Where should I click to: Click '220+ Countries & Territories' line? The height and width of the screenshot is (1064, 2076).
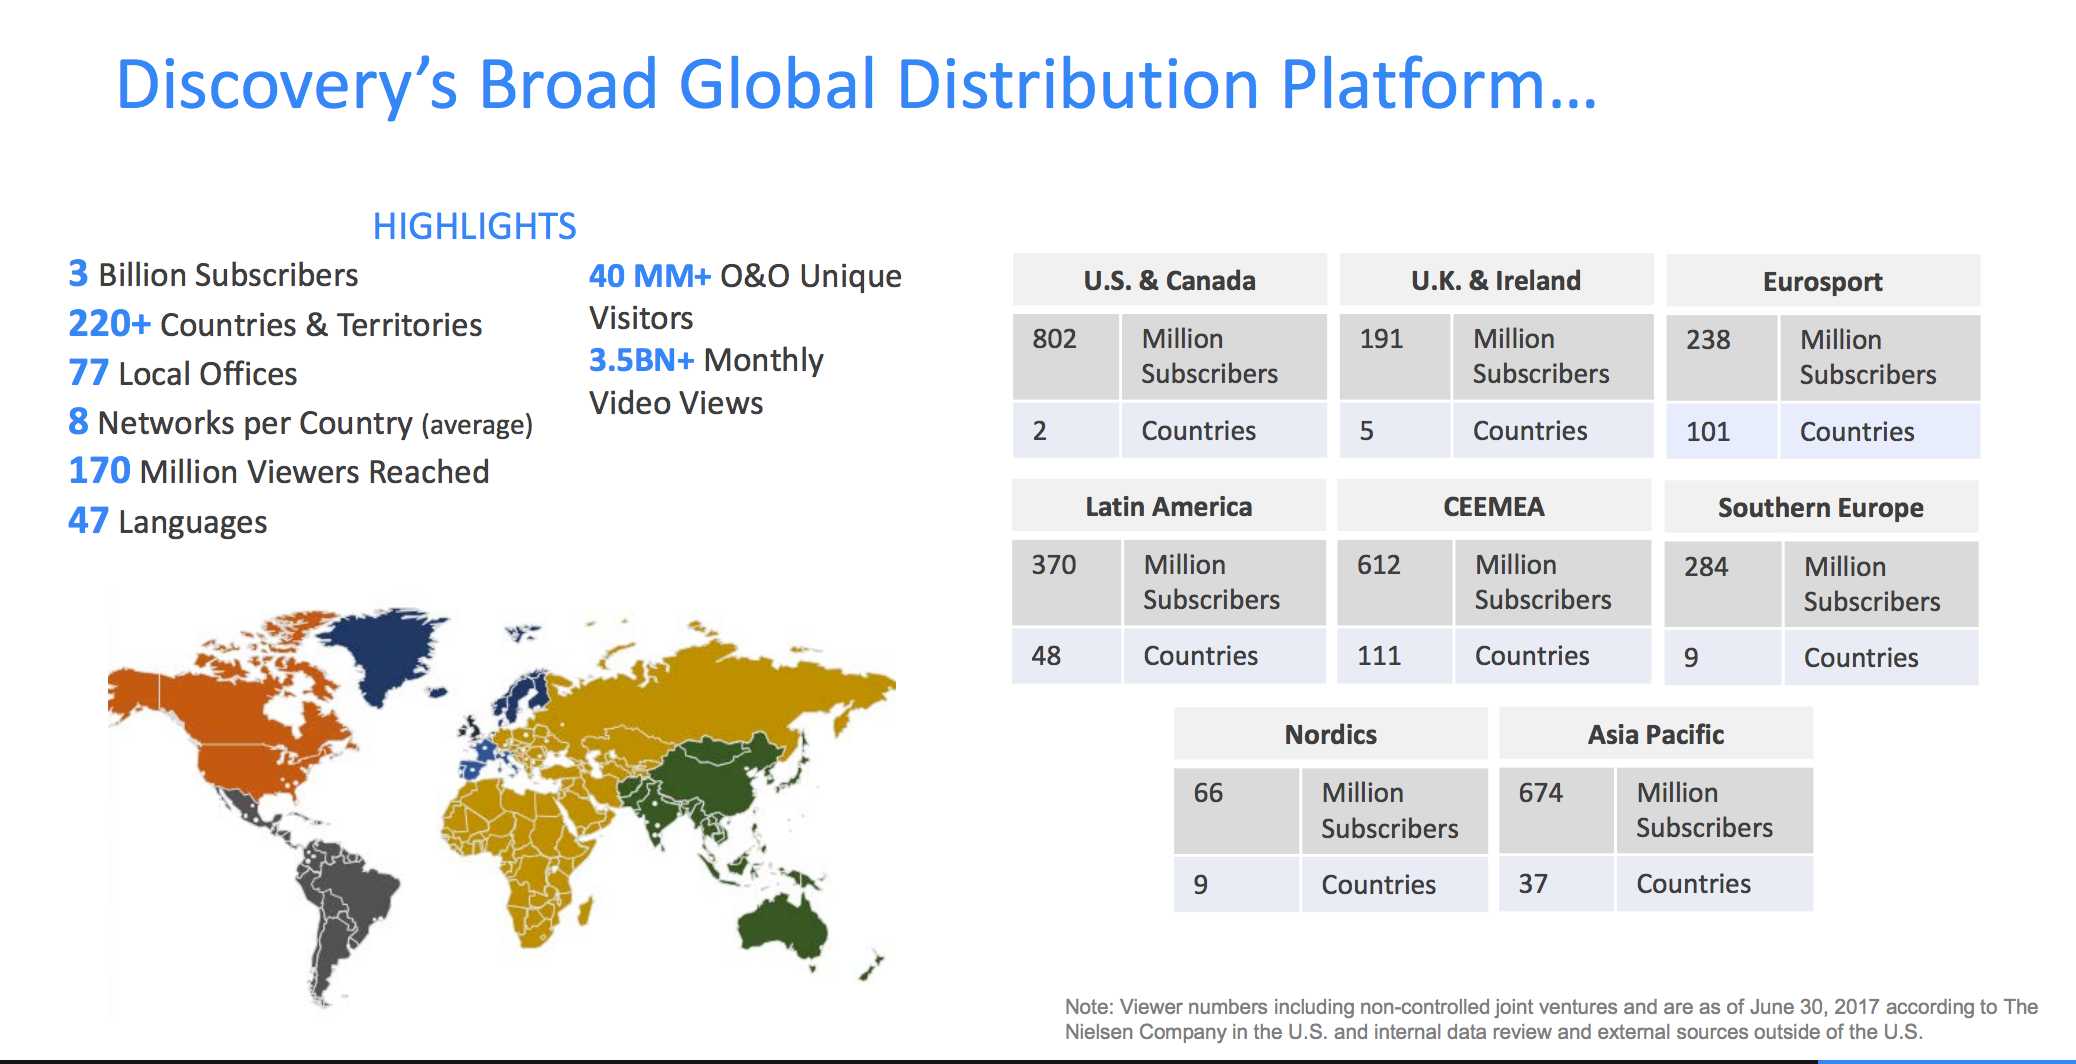point(275,324)
